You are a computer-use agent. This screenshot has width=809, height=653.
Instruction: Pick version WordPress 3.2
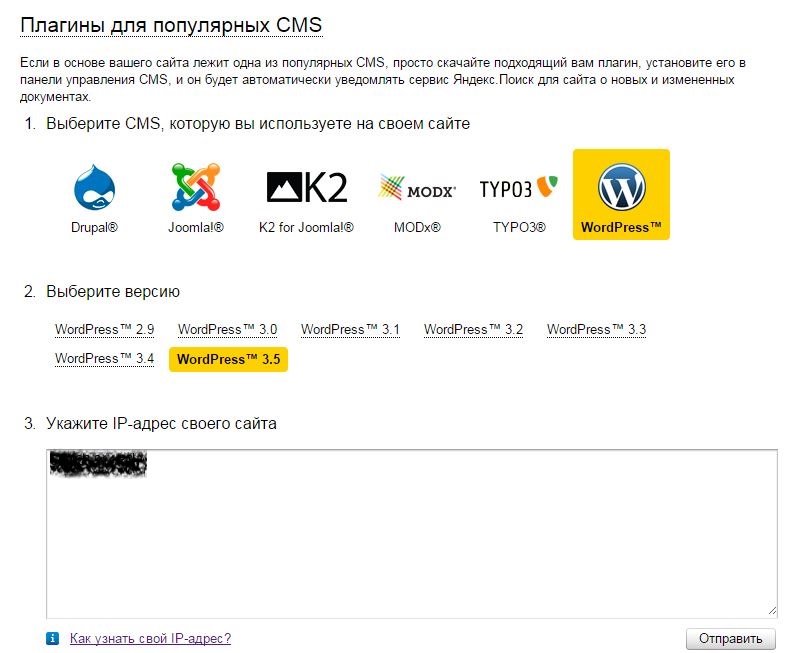point(473,329)
